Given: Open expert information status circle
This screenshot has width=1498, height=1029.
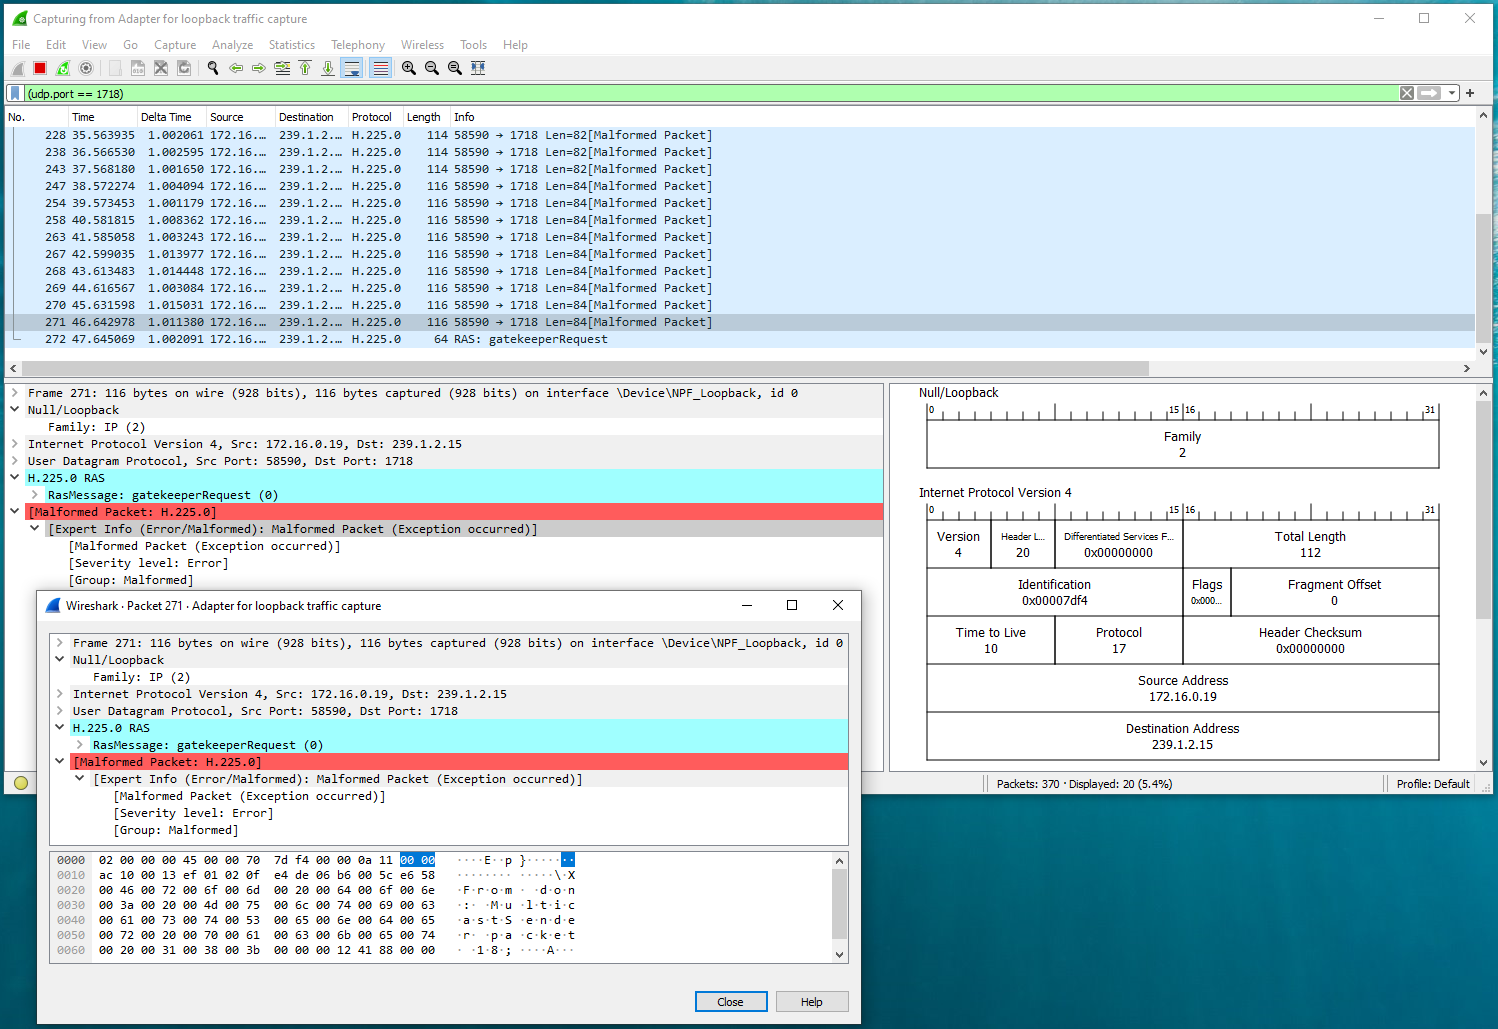Looking at the screenshot, I should point(21,783).
